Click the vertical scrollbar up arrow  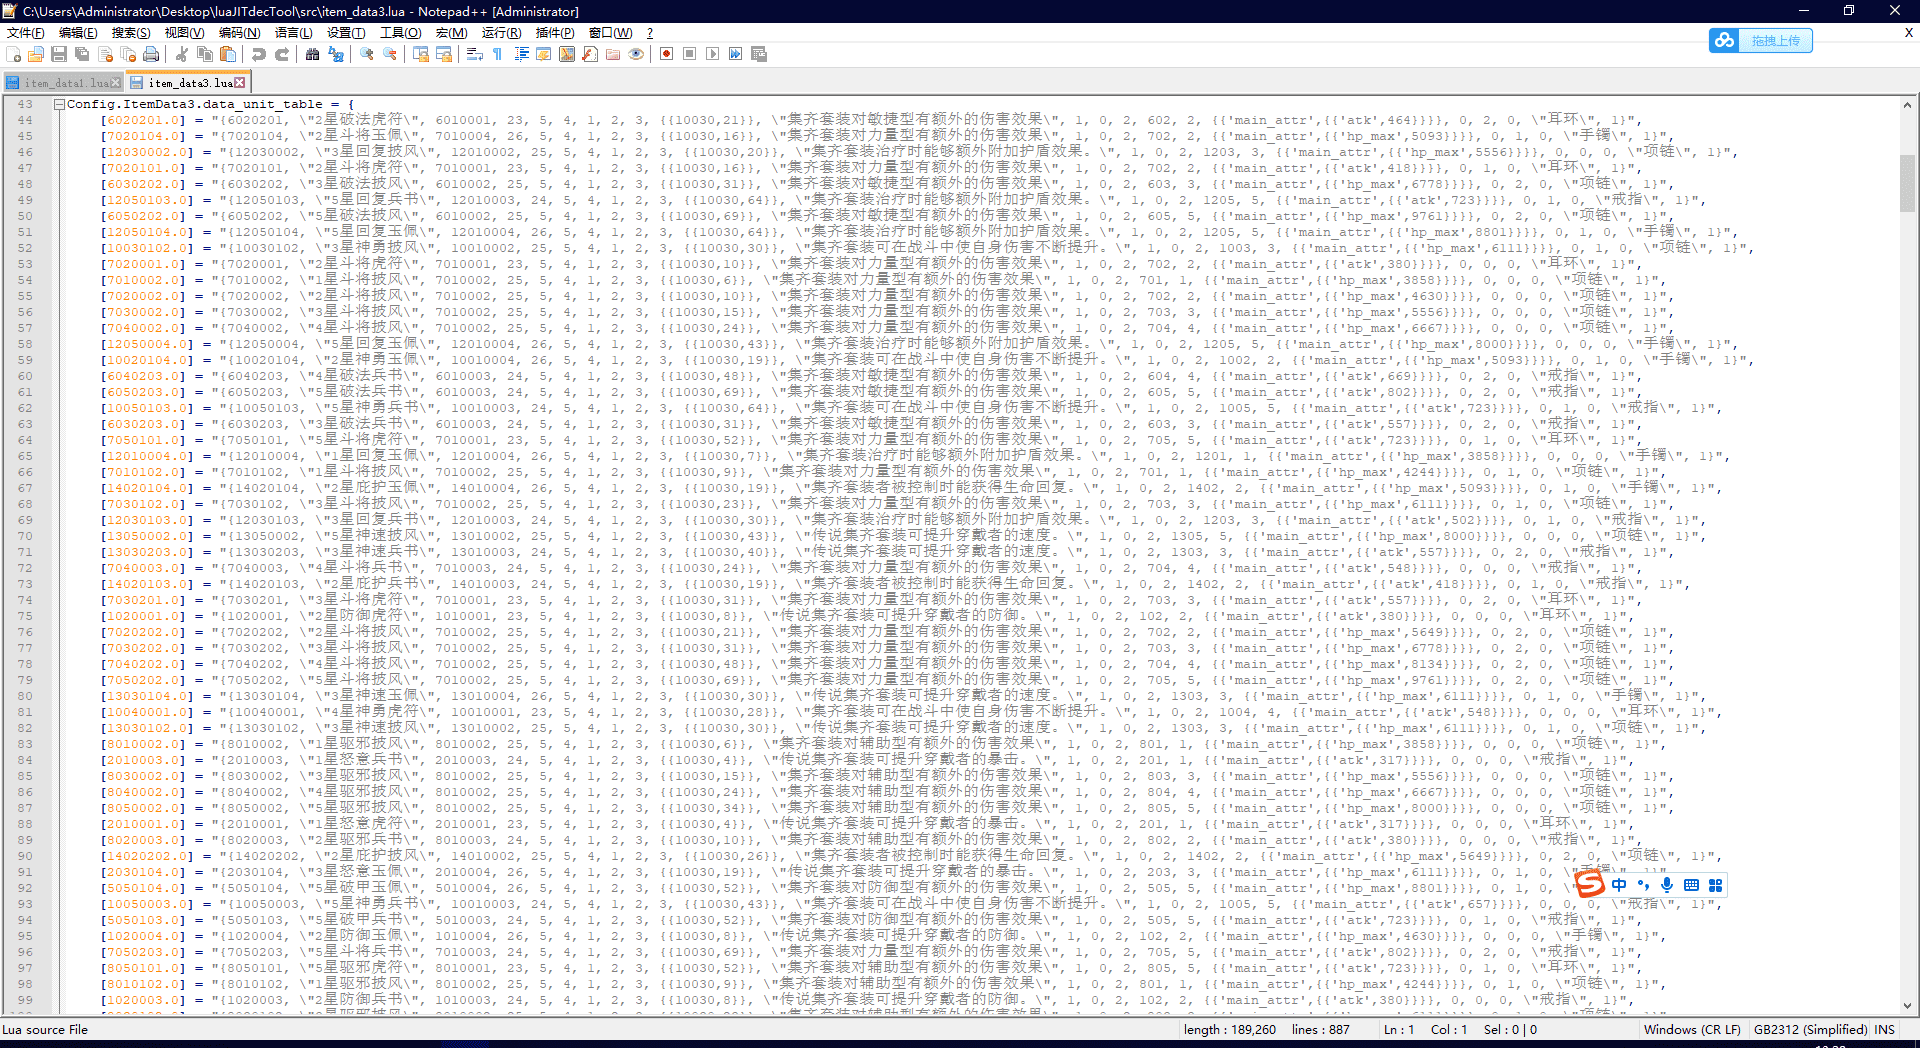pyautogui.click(x=1907, y=104)
